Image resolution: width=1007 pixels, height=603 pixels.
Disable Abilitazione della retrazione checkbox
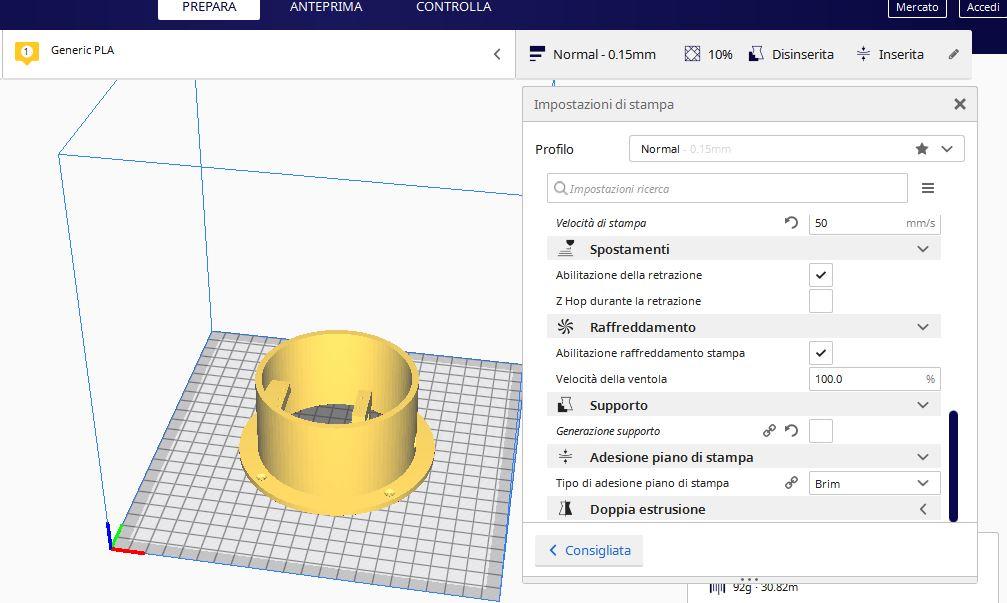pyautogui.click(x=820, y=275)
